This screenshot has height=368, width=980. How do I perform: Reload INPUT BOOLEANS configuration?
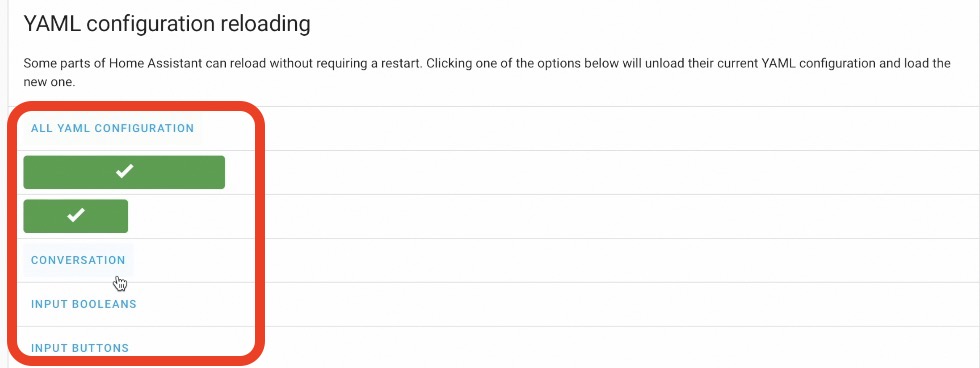(x=84, y=304)
